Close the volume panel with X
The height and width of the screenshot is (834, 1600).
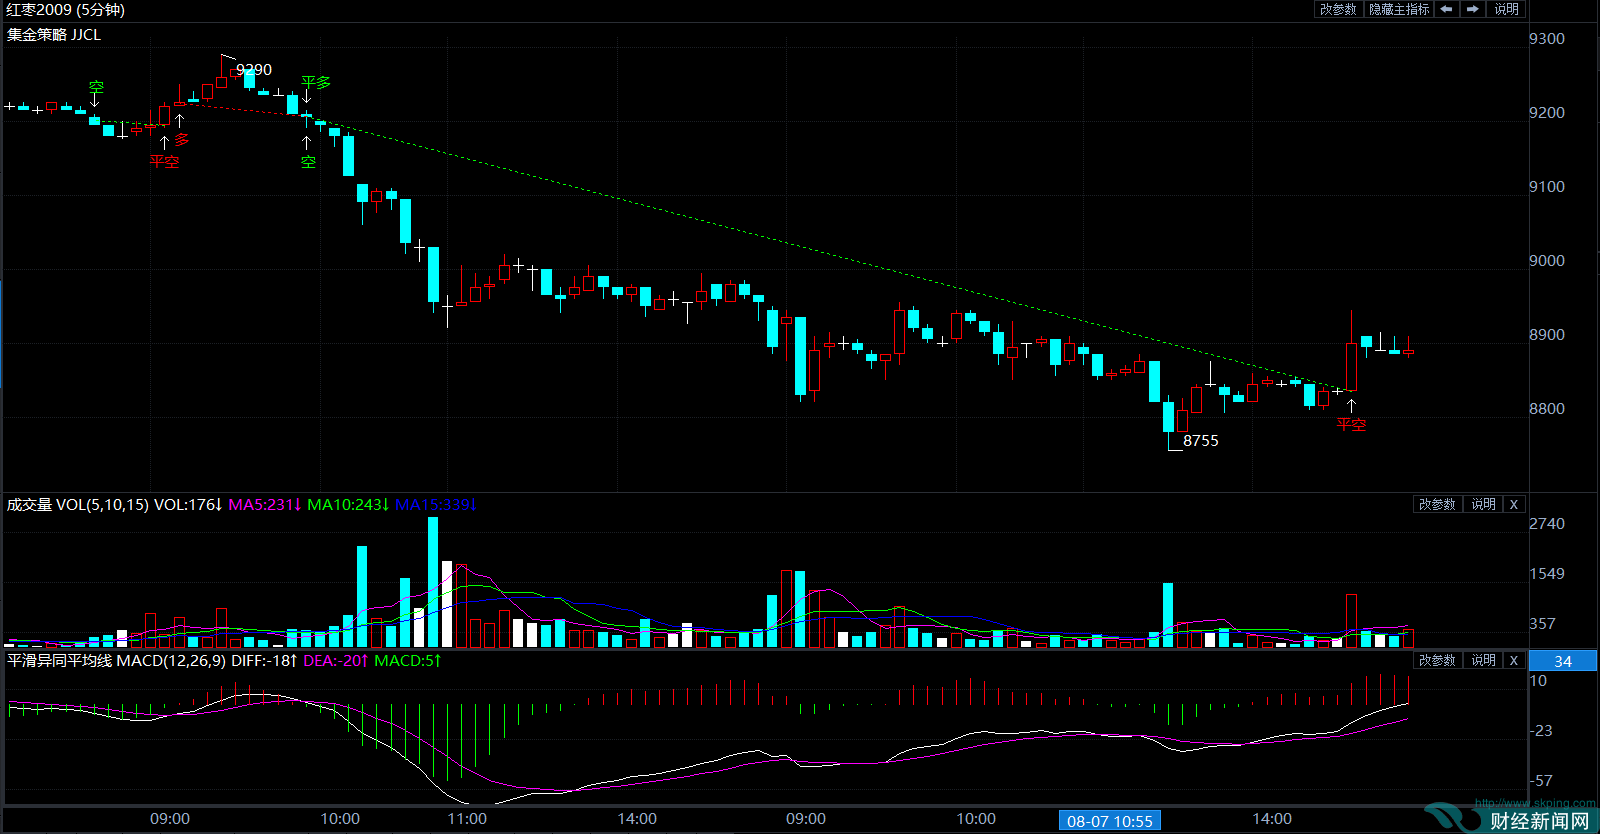[1514, 504]
